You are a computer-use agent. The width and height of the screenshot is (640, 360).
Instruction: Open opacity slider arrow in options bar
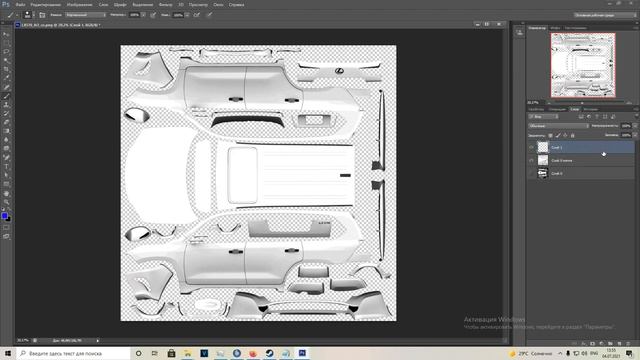pos(143,15)
